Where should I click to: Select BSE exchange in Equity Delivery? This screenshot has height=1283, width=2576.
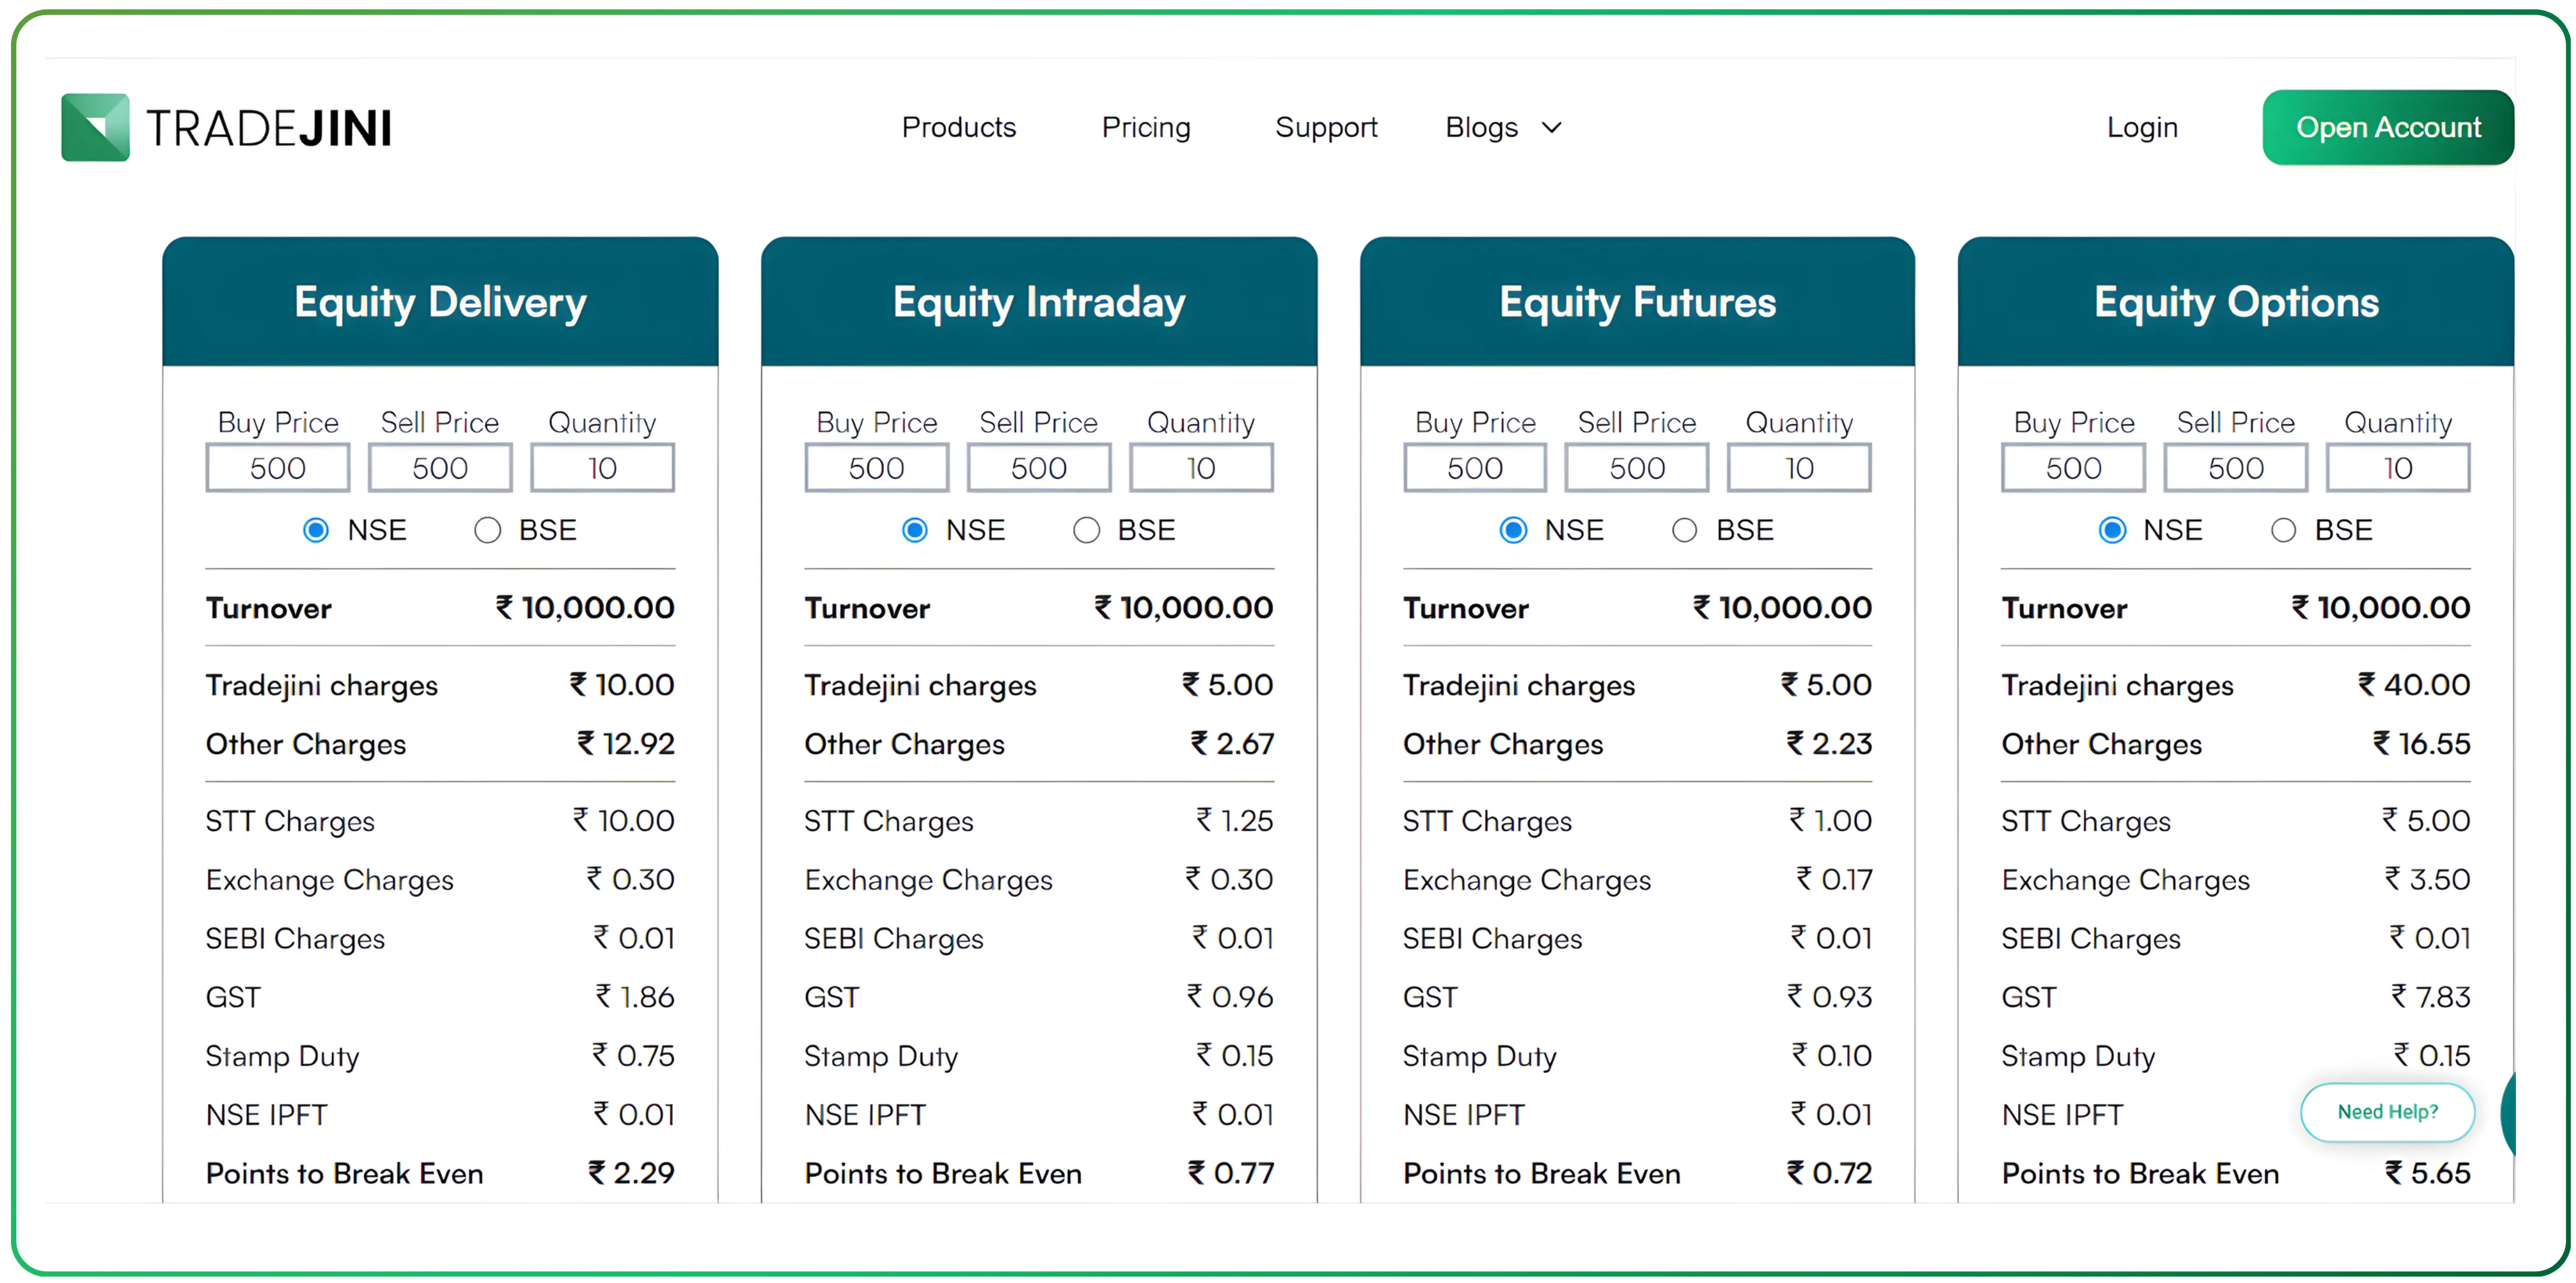tap(488, 531)
